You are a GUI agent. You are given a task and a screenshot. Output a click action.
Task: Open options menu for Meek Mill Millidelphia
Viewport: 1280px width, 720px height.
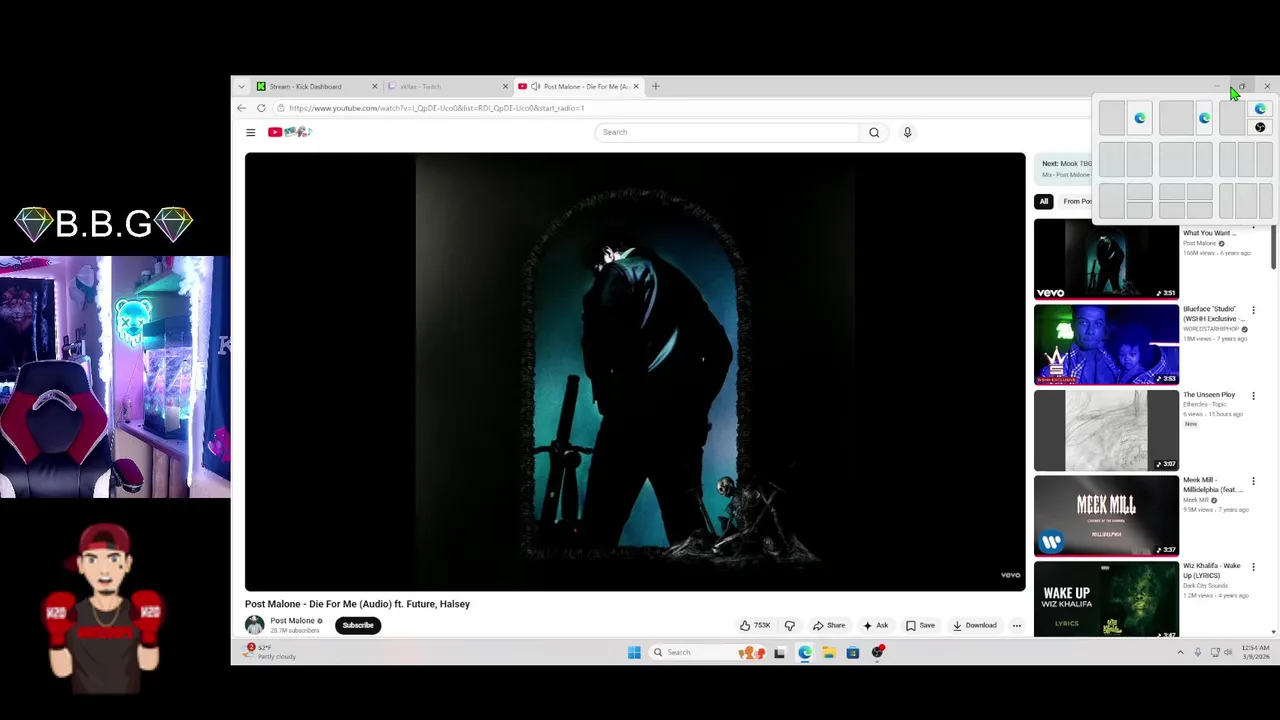1253,481
